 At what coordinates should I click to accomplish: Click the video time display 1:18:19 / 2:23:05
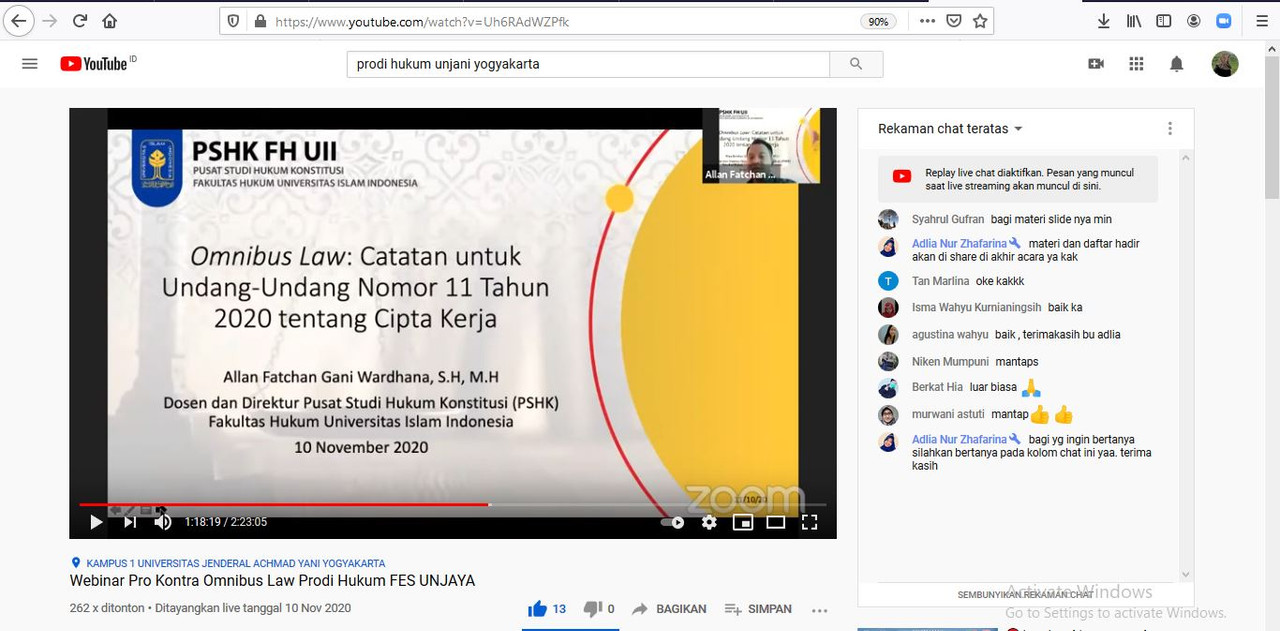(226, 522)
